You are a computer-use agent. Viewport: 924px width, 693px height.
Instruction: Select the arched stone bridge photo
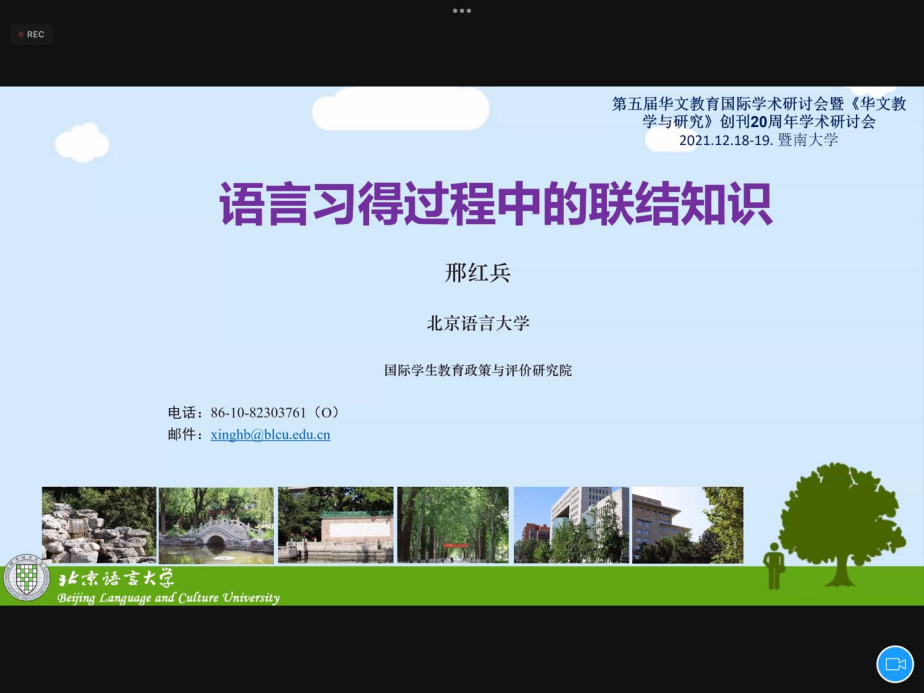coord(215,525)
